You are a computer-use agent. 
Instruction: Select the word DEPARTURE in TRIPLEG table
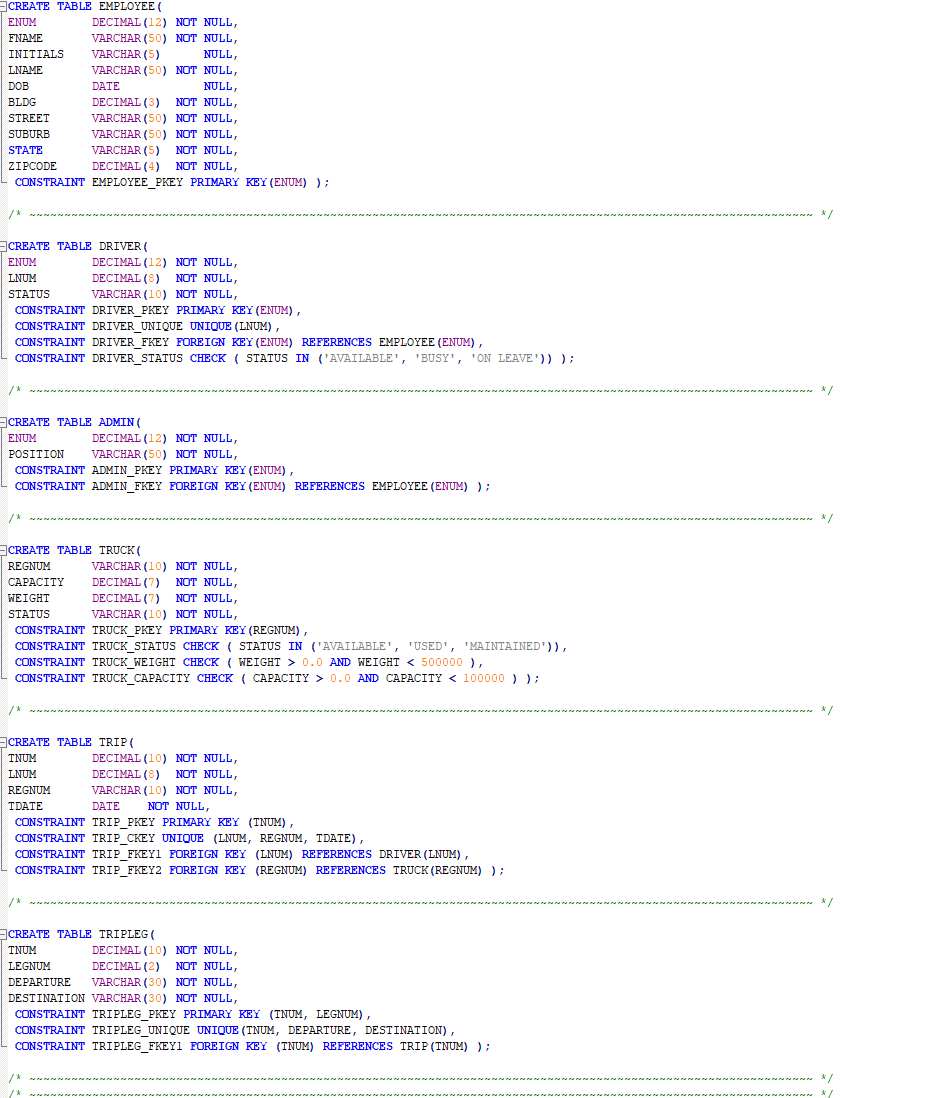pyautogui.click(x=38, y=982)
